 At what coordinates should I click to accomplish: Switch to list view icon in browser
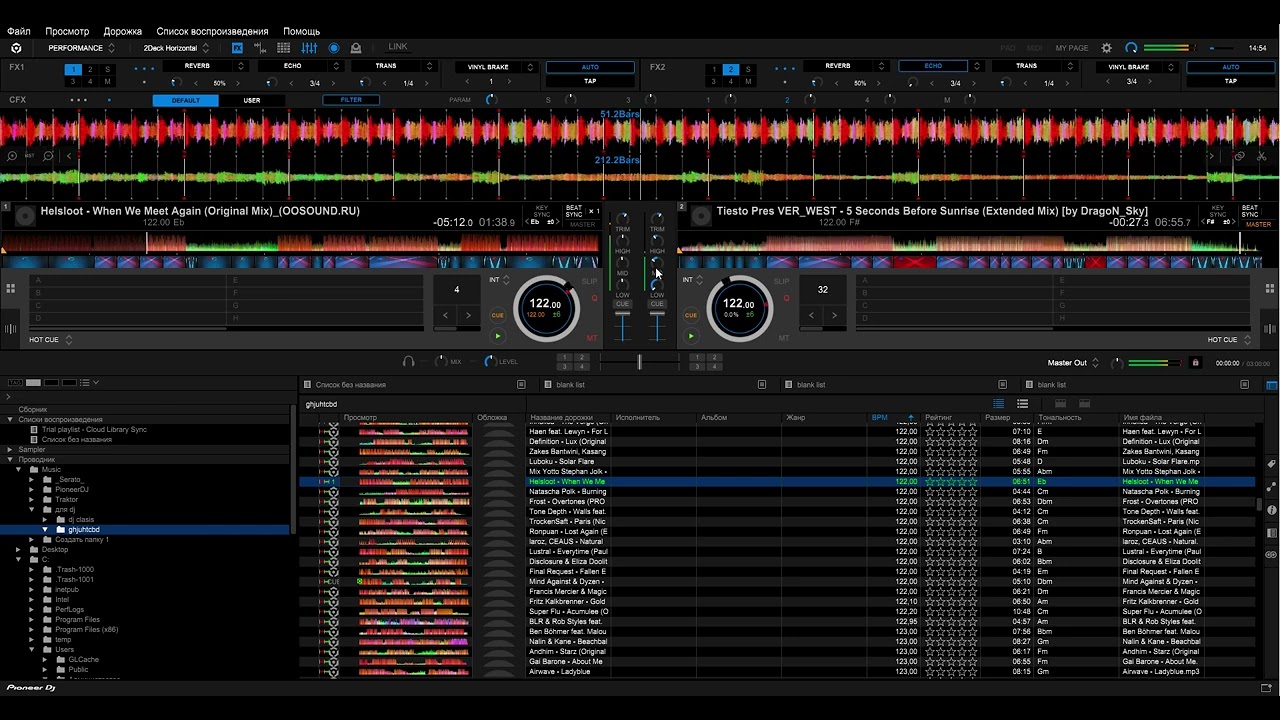tap(998, 404)
